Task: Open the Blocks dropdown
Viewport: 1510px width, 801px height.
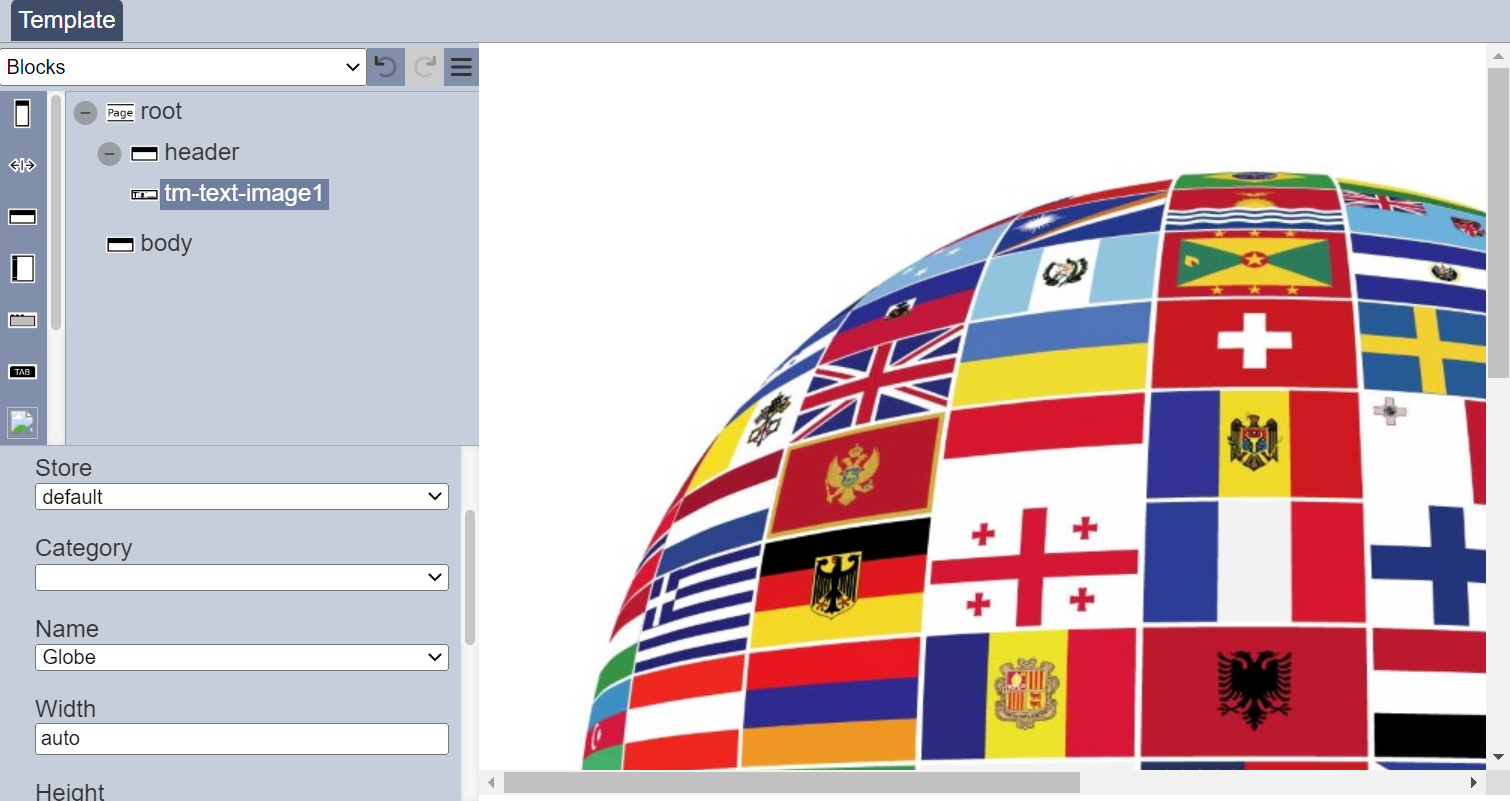Action: coord(183,67)
